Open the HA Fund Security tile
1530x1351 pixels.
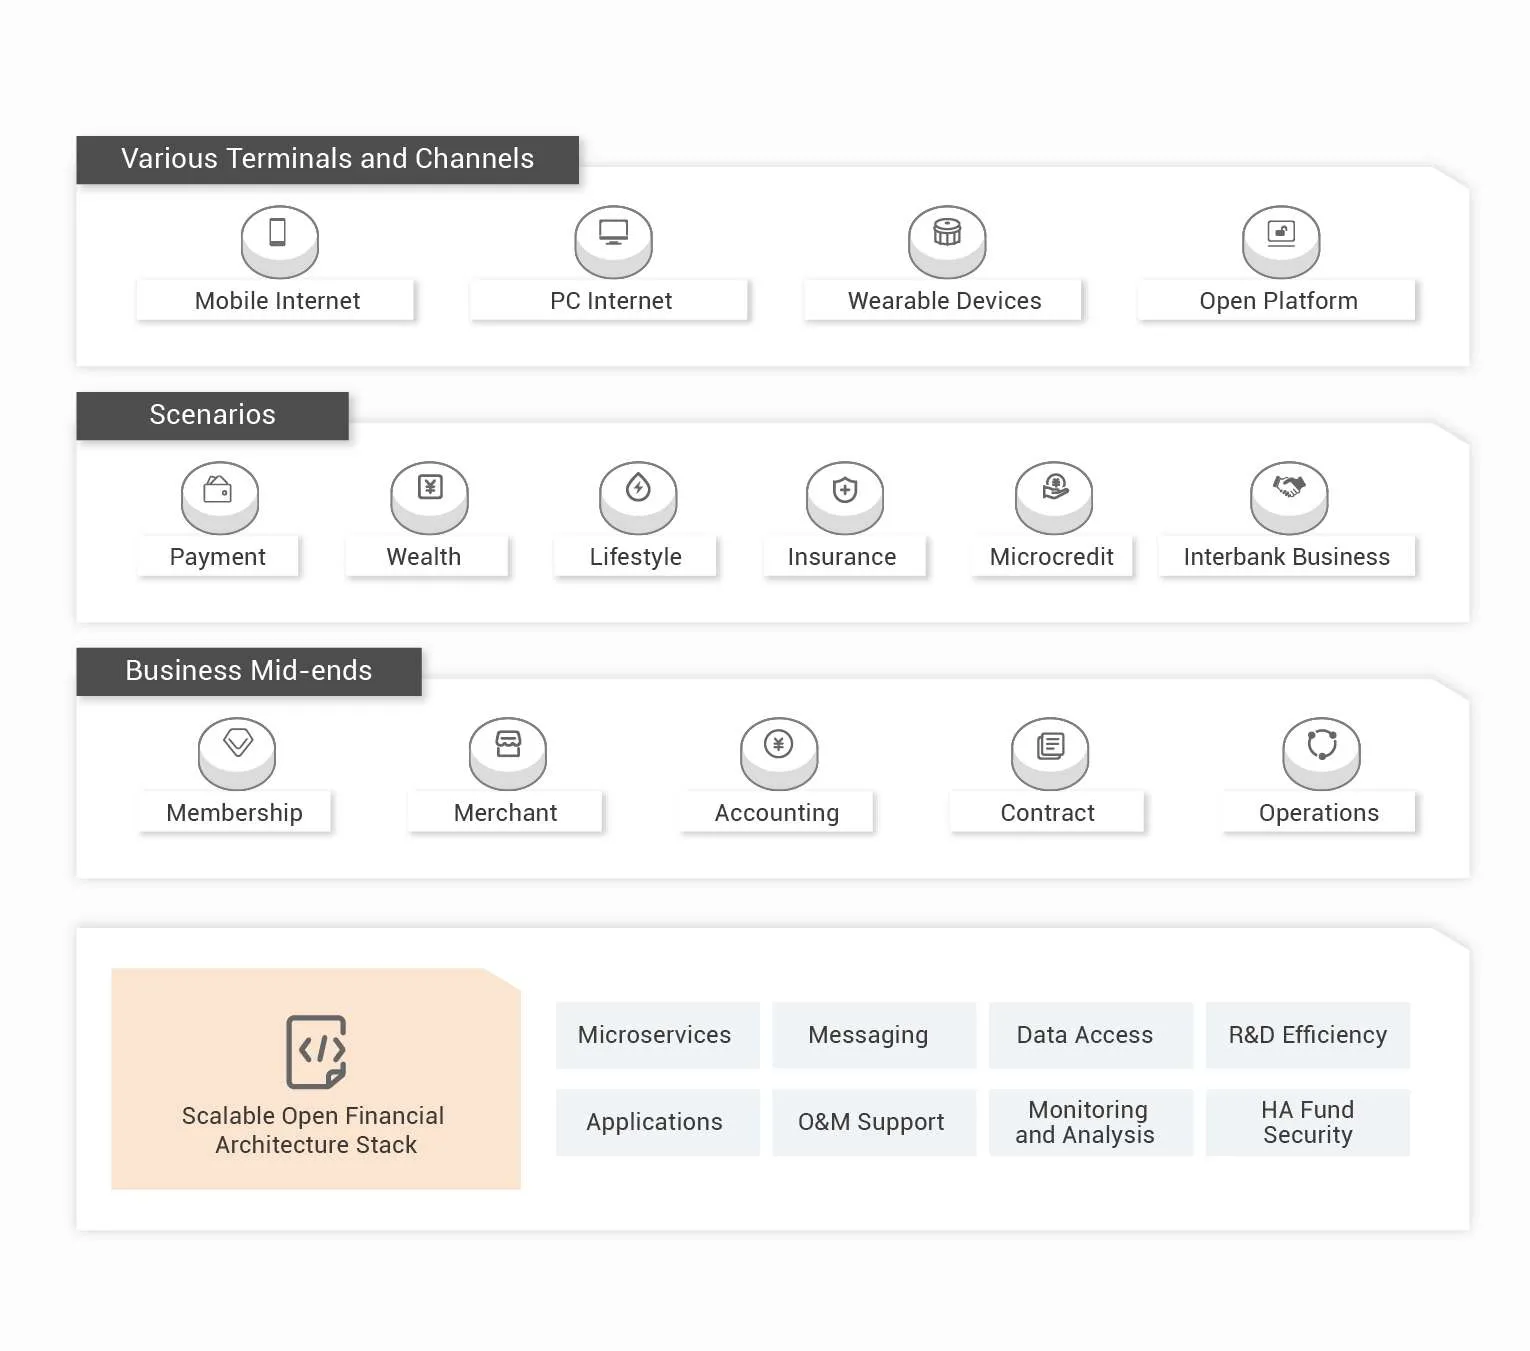point(1307,1122)
